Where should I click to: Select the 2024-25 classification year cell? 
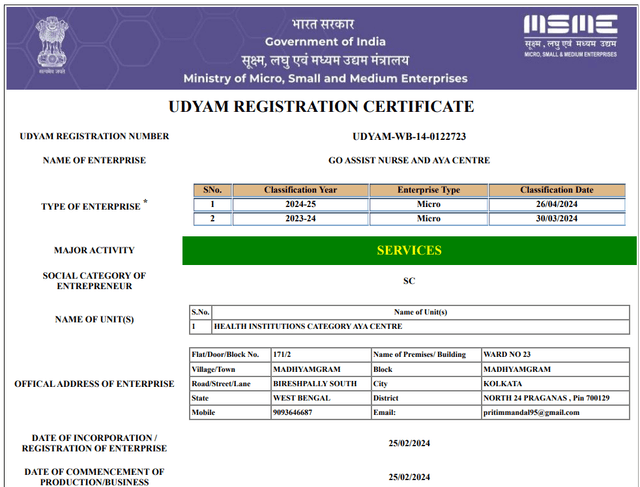300,204
